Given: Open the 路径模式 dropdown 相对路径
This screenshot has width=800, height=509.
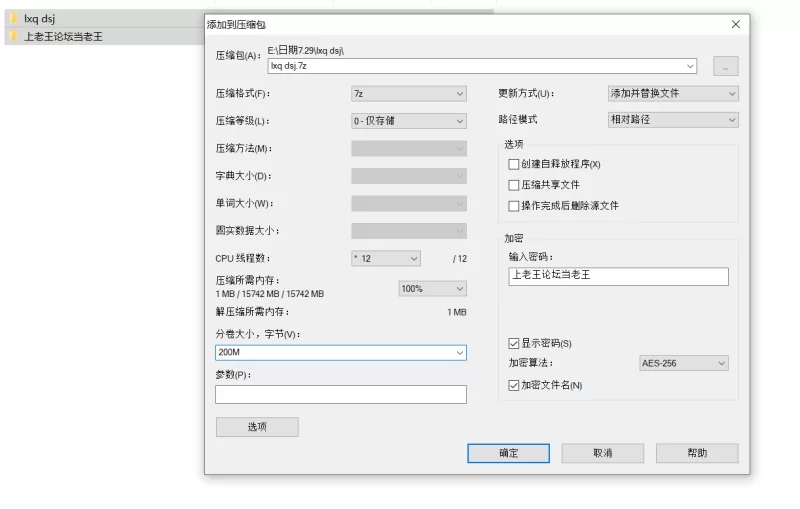Looking at the screenshot, I should [x=673, y=120].
